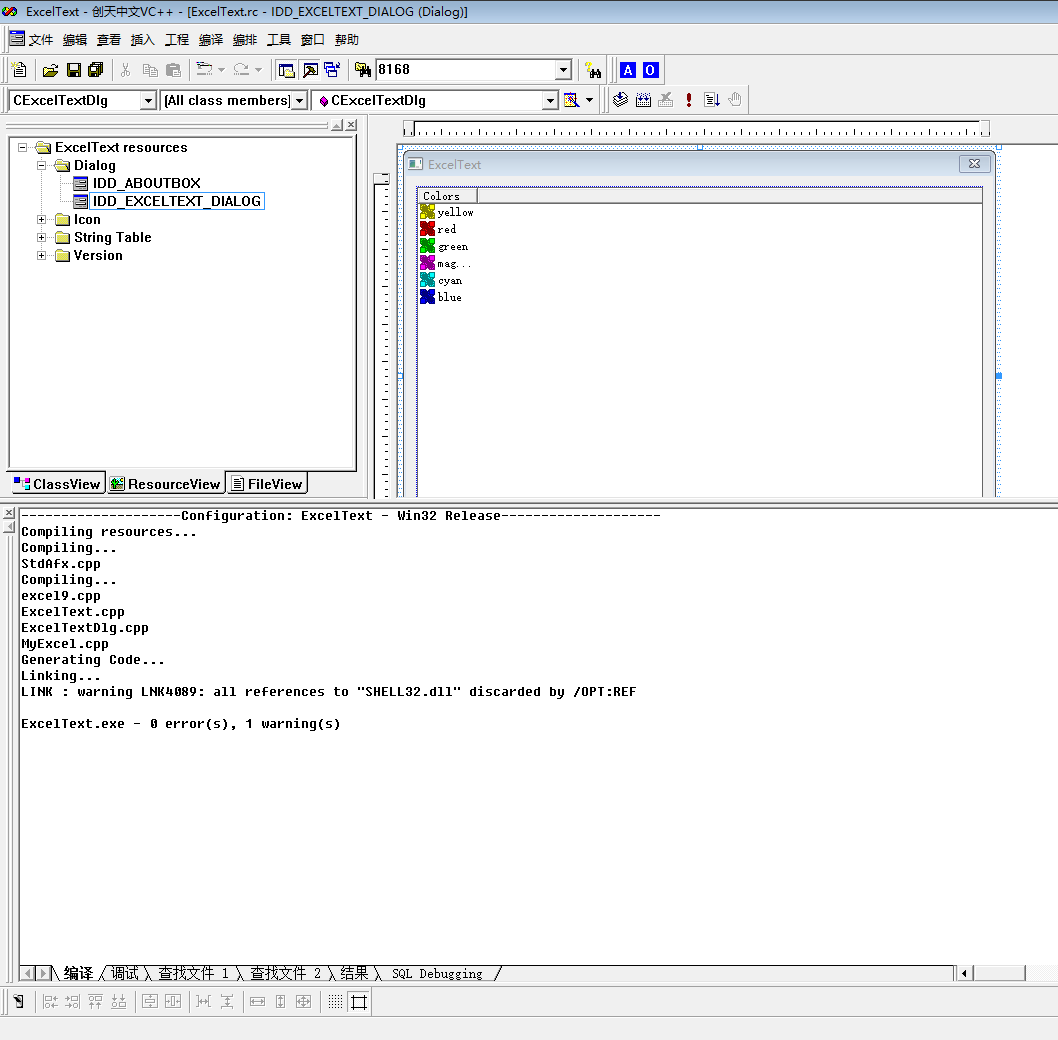Screen dimensions: 1058x1040
Task: Click the Insert Breakpoint hand icon
Action: [735, 100]
